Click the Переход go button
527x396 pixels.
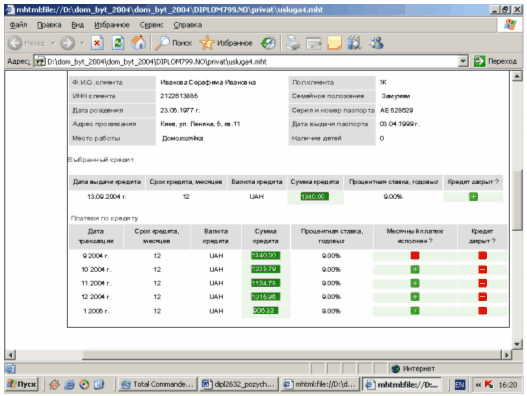click(495, 62)
